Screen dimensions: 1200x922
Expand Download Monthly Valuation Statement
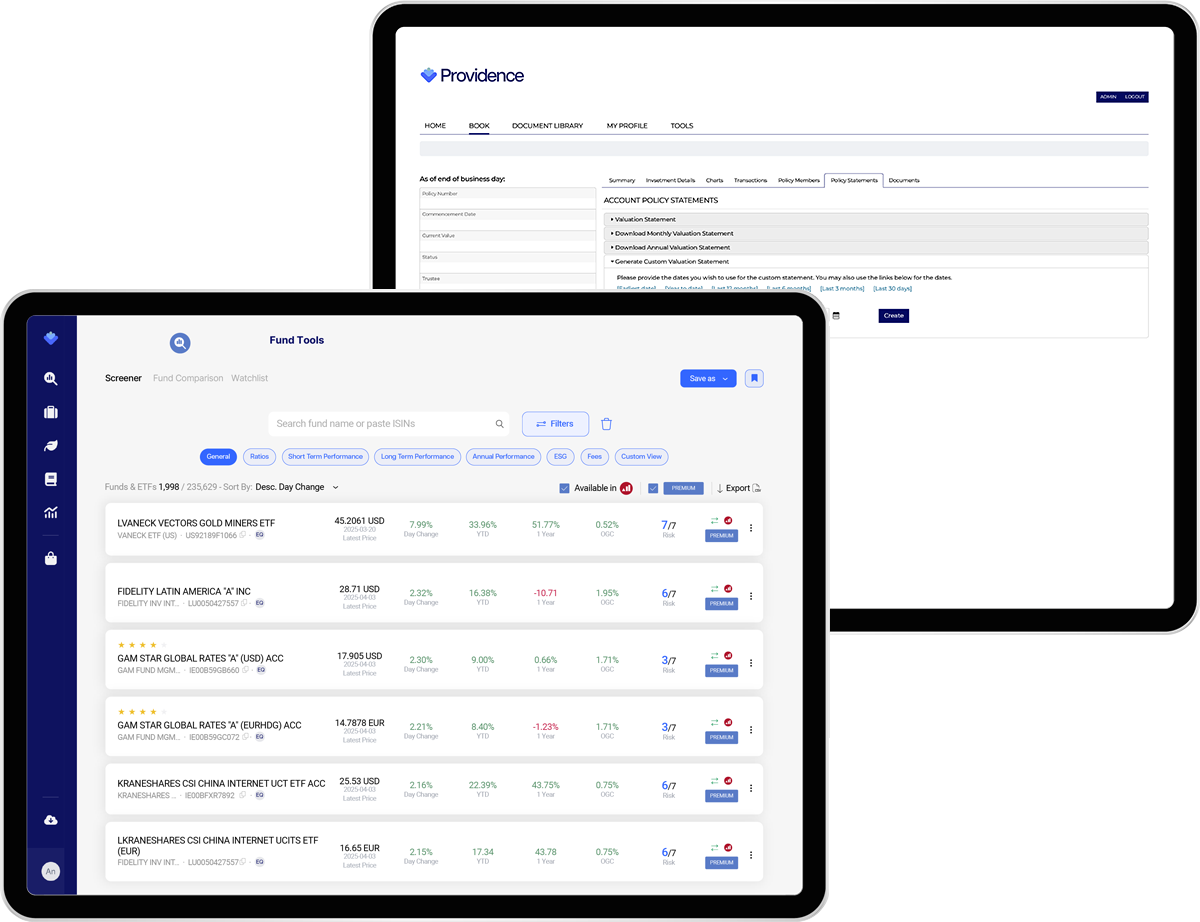coord(876,233)
